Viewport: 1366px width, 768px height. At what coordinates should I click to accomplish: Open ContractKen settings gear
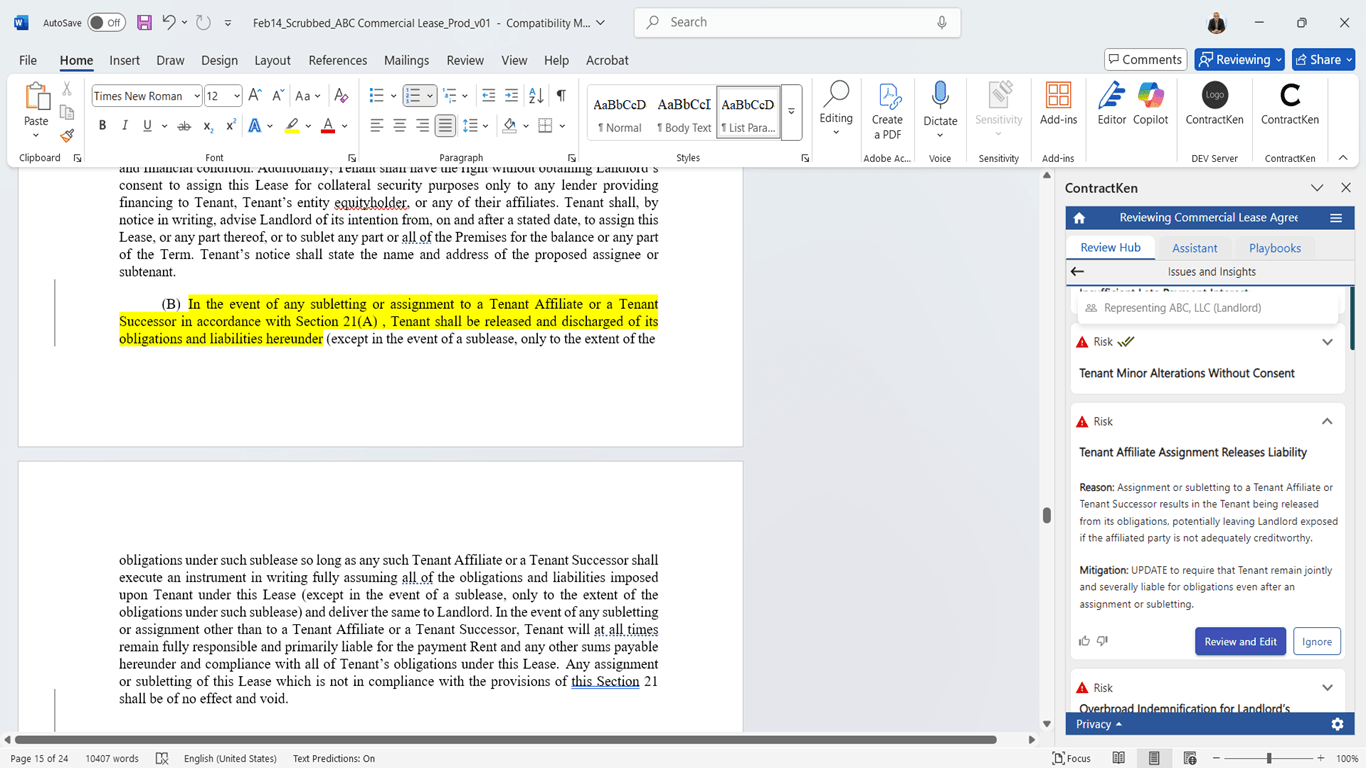(1337, 724)
